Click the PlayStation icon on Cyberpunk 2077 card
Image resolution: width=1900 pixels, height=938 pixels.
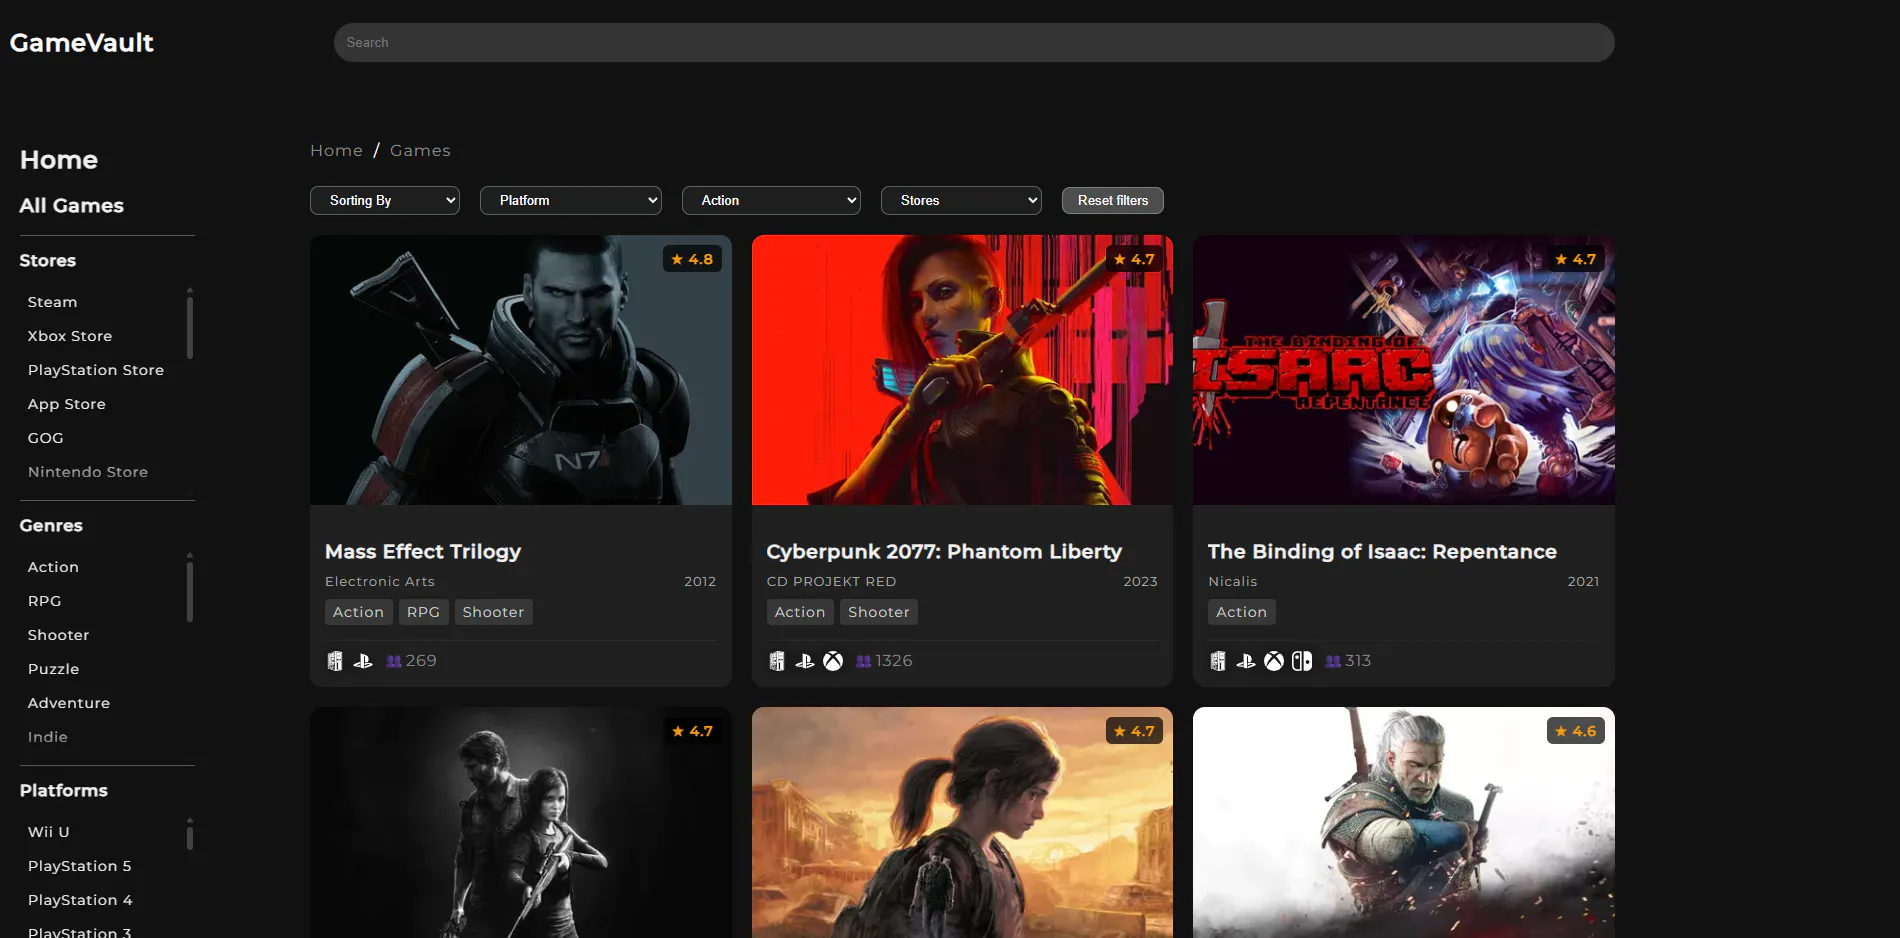click(805, 661)
